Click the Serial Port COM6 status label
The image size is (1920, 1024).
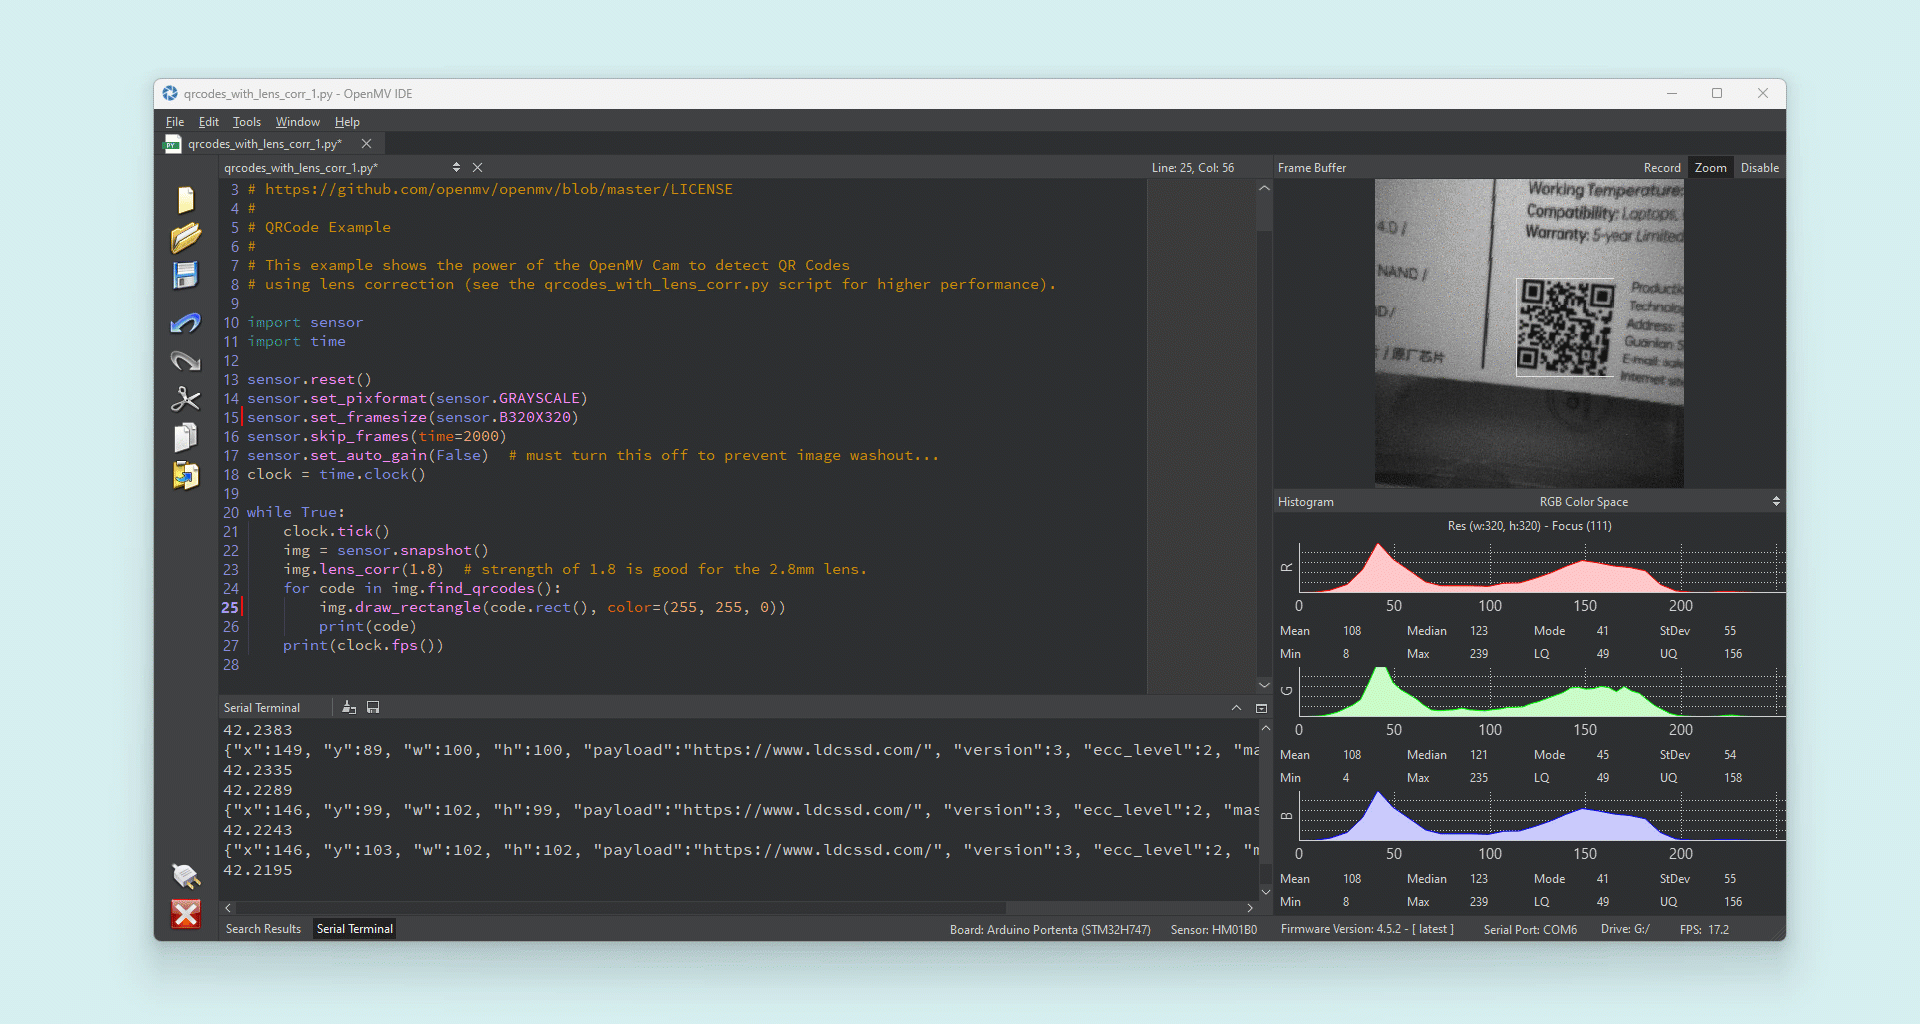(1530, 930)
